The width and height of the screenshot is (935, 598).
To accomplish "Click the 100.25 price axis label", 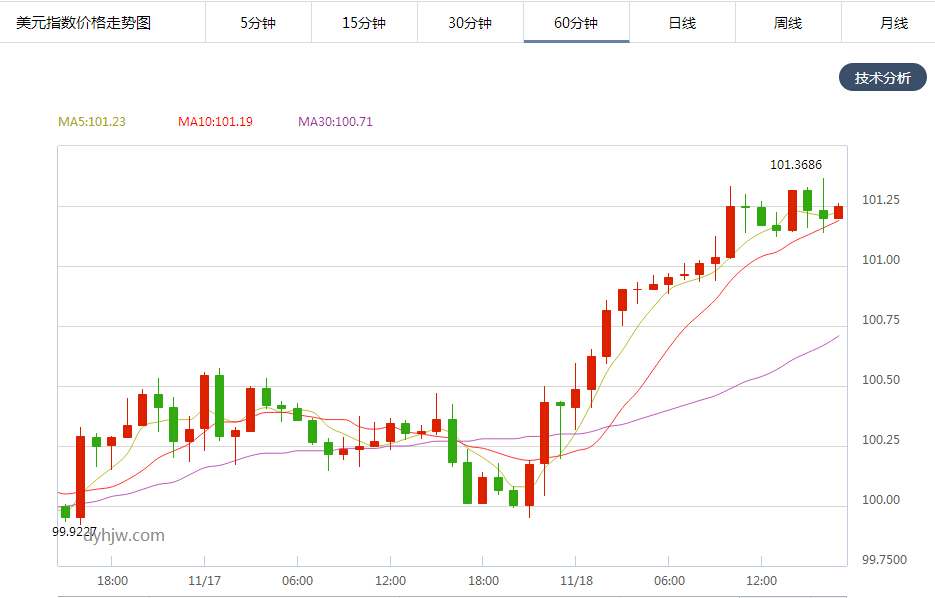I will click(881, 440).
